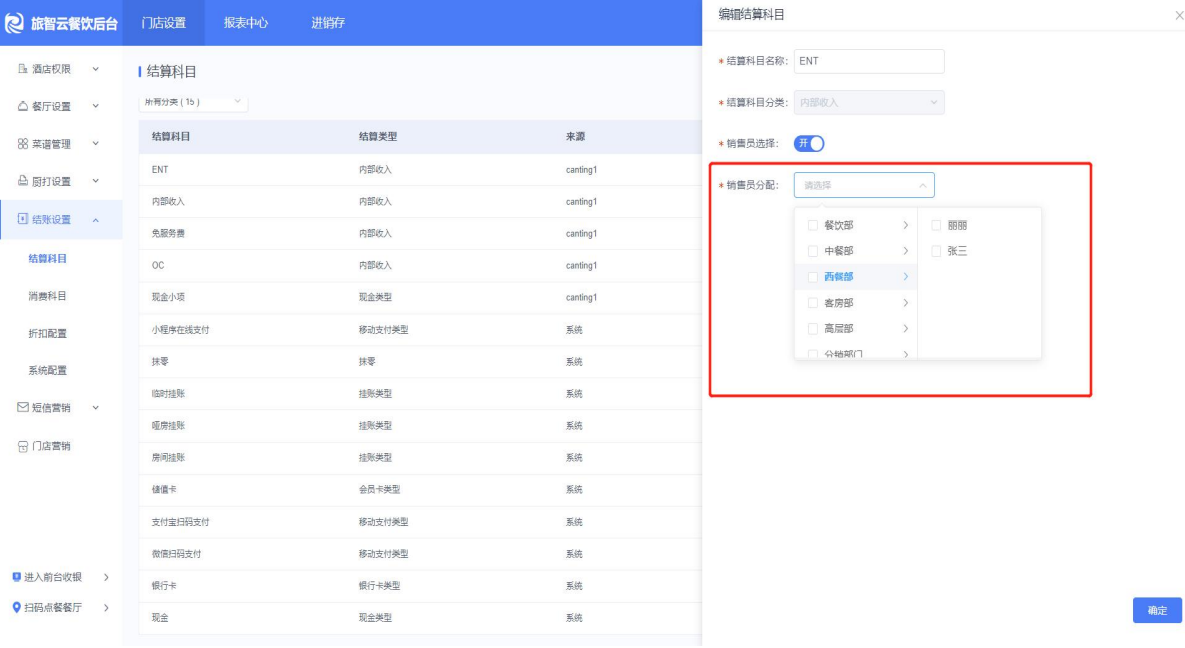Image resolution: width=1185 pixels, height=648 pixels.
Task: Click the 短信营销 envelope icon
Action: pyautogui.click(x=23, y=408)
